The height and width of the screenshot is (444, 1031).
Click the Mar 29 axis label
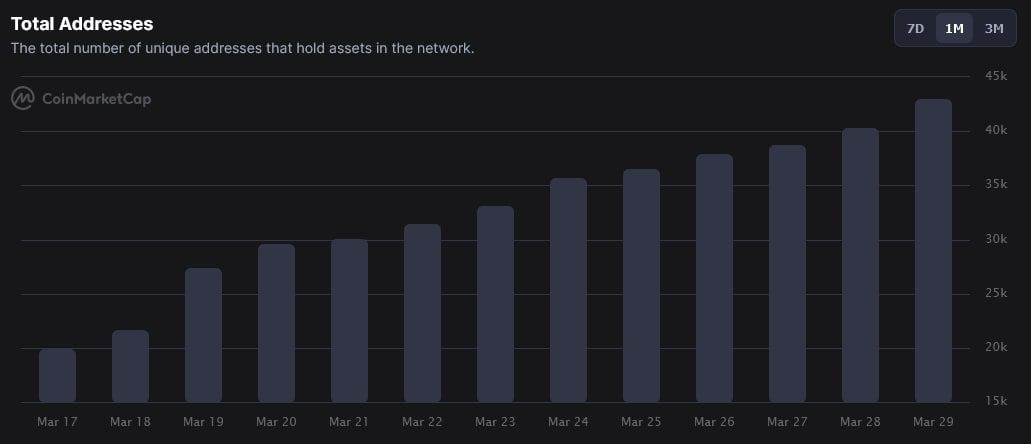[932, 422]
